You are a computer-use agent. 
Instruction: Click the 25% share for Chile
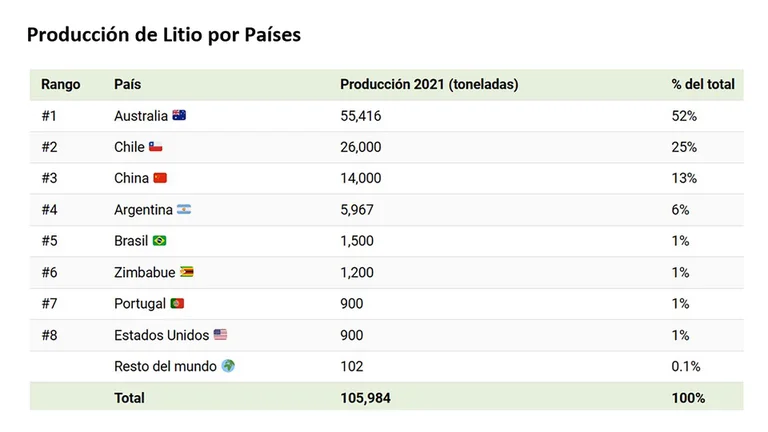pos(684,147)
